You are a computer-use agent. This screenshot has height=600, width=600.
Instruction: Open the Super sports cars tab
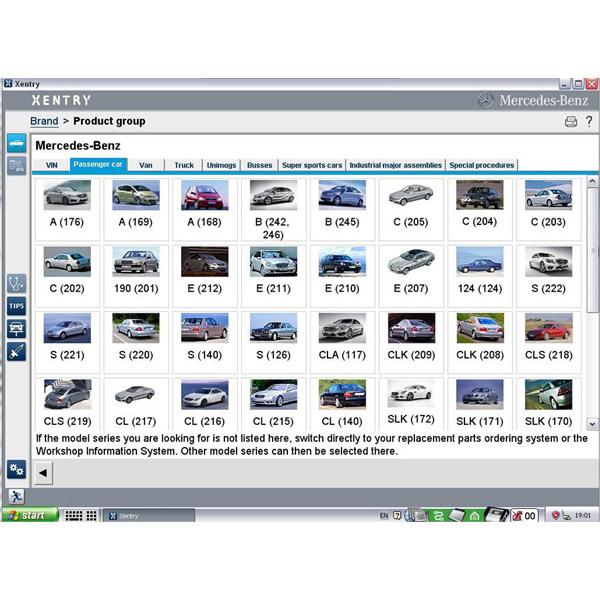point(312,165)
